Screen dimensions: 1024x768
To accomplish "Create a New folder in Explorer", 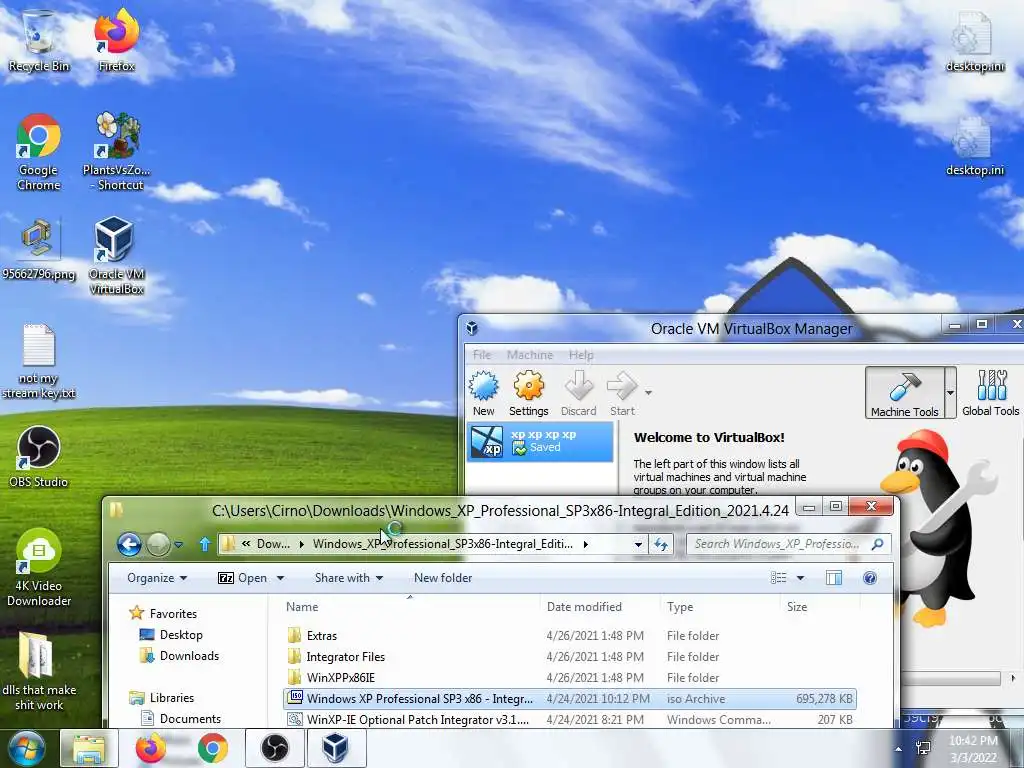I will pyautogui.click(x=443, y=578).
